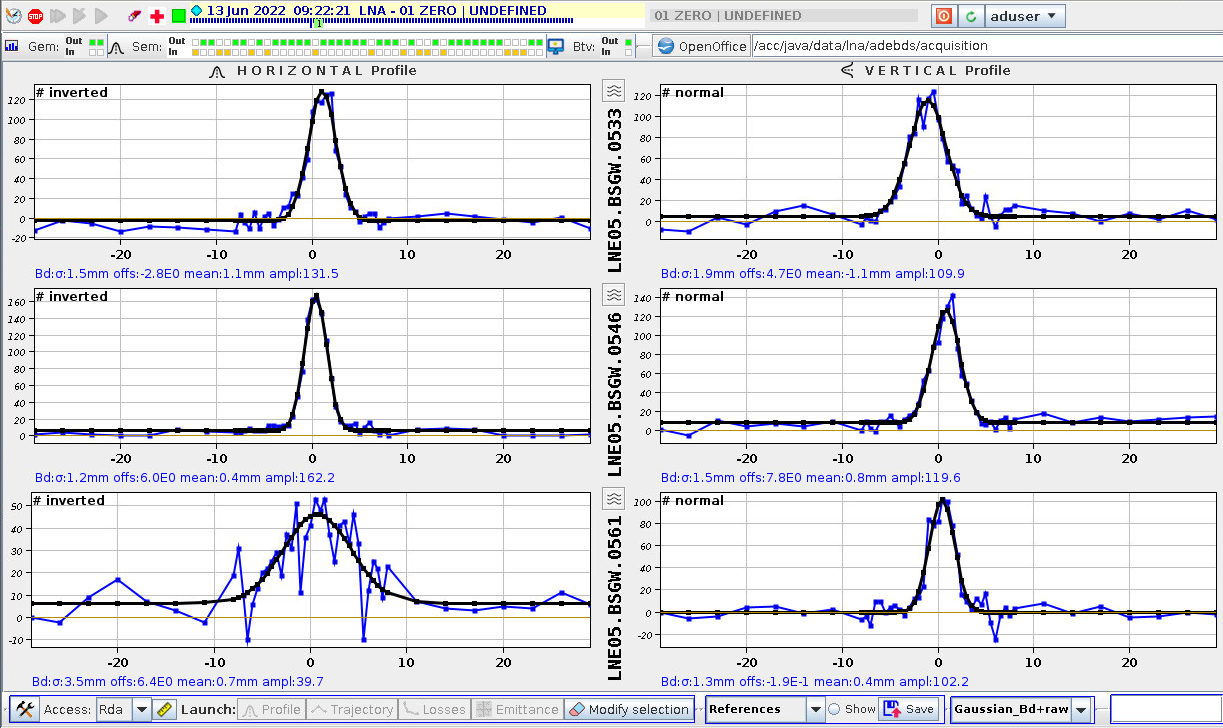Click fit text with ampl:119.6
The width and height of the screenshot is (1223, 728).
tap(810, 478)
